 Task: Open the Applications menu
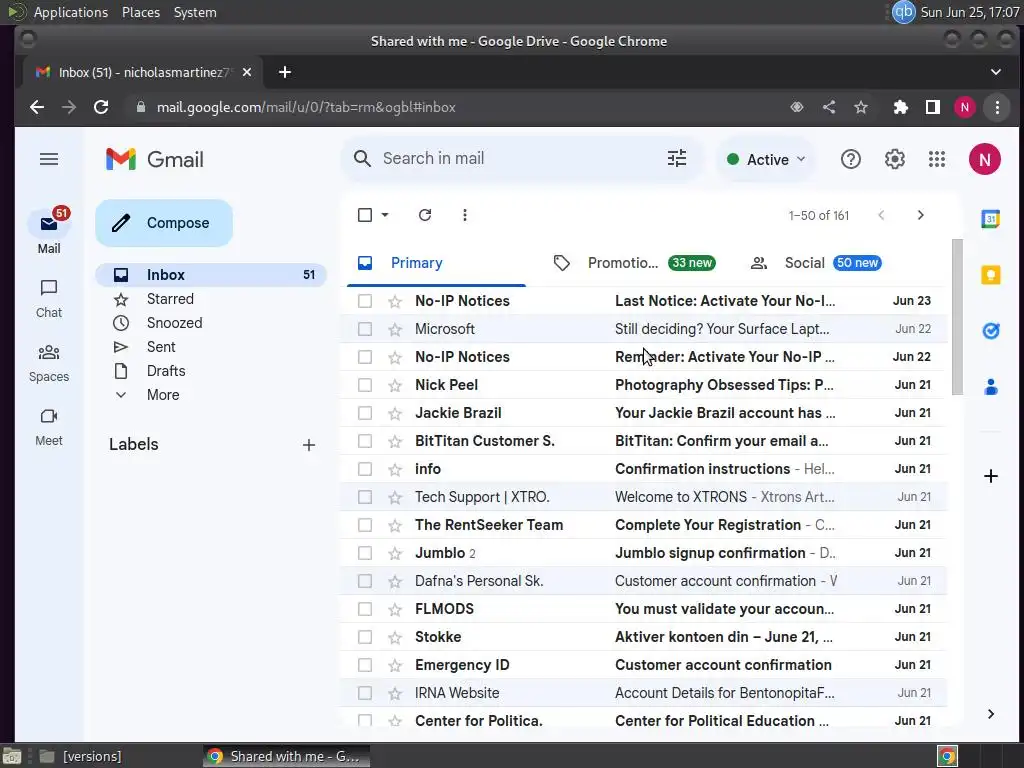pyautogui.click(x=71, y=12)
